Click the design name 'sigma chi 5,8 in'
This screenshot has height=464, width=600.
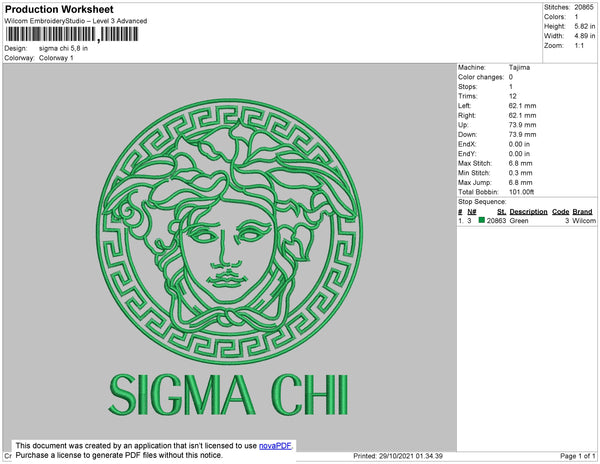coord(63,48)
